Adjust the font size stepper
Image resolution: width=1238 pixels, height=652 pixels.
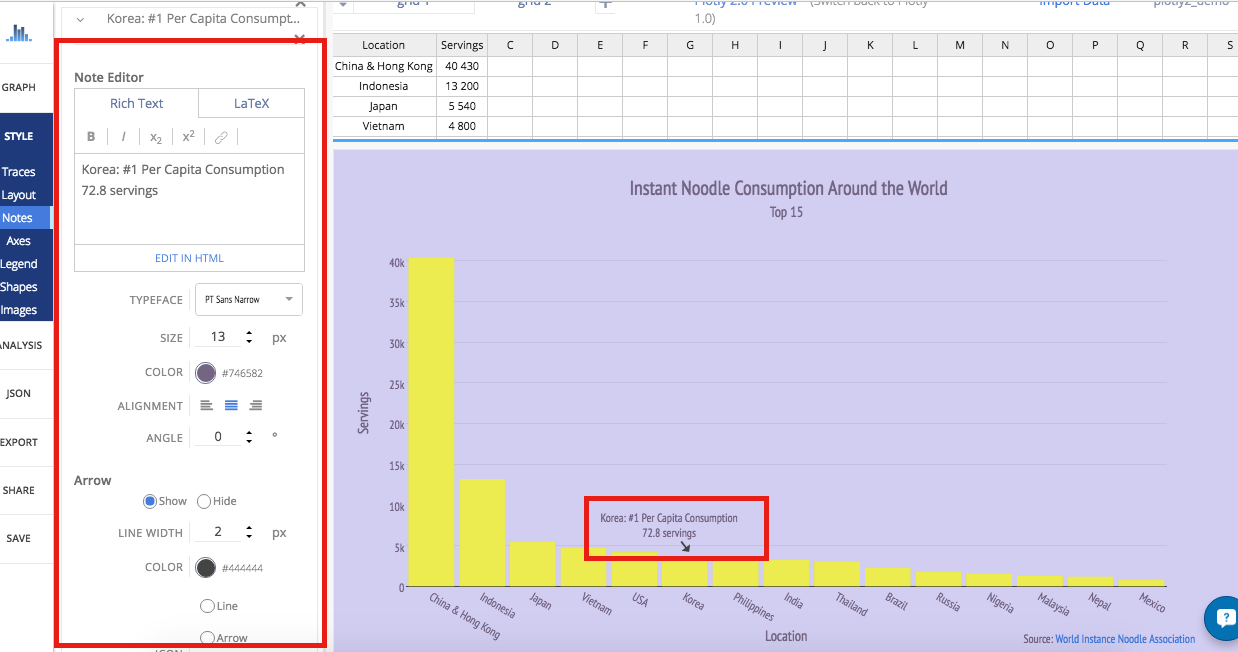pyautogui.click(x=249, y=338)
